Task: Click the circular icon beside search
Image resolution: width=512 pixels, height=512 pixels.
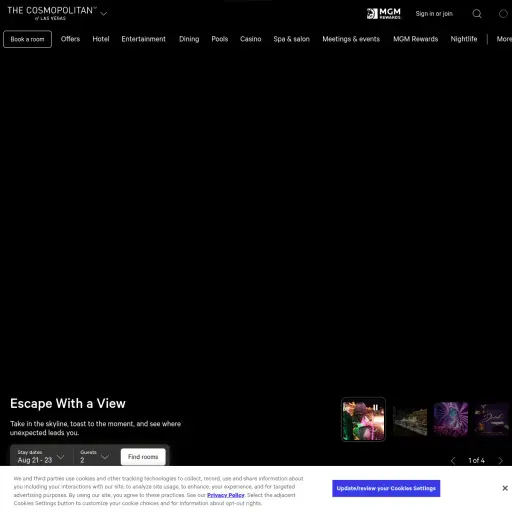Action: [503, 14]
